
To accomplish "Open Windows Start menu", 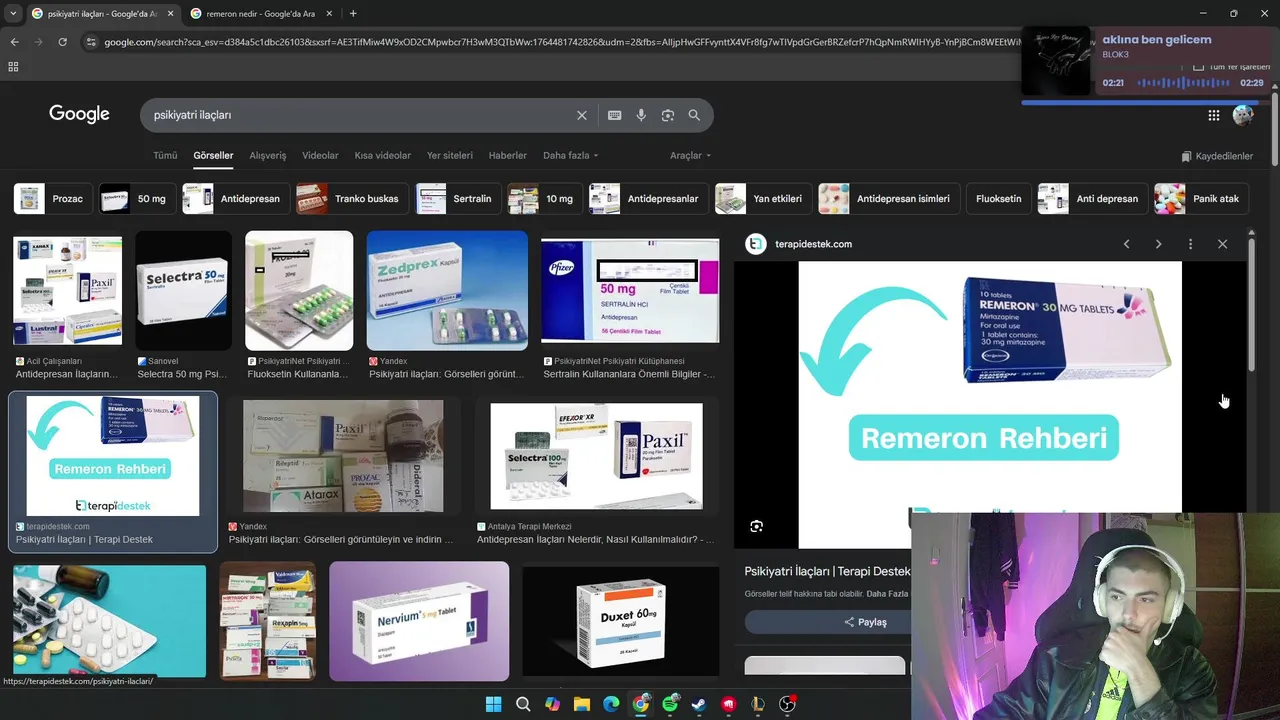I will point(493,704).
